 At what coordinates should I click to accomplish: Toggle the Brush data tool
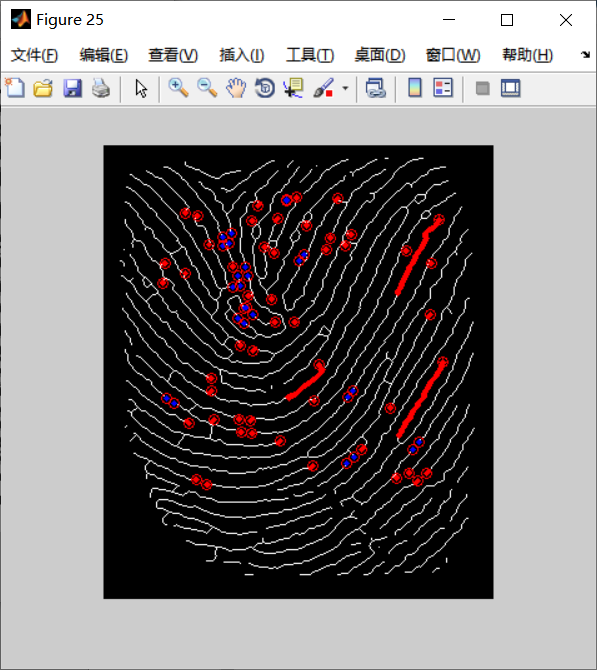tap(323, 88)
